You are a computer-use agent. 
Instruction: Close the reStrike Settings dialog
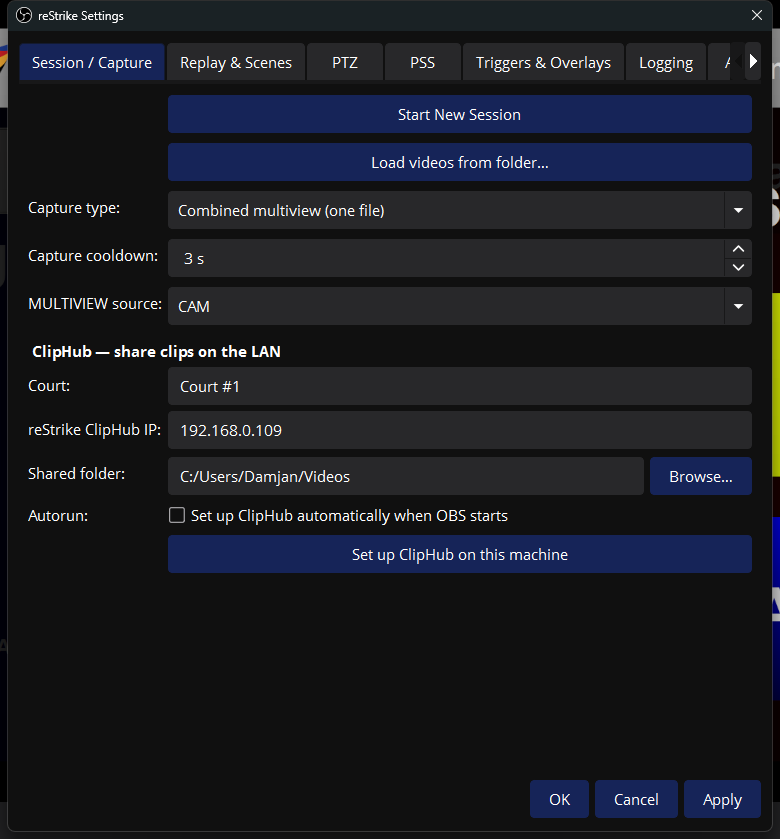(756, 16)
